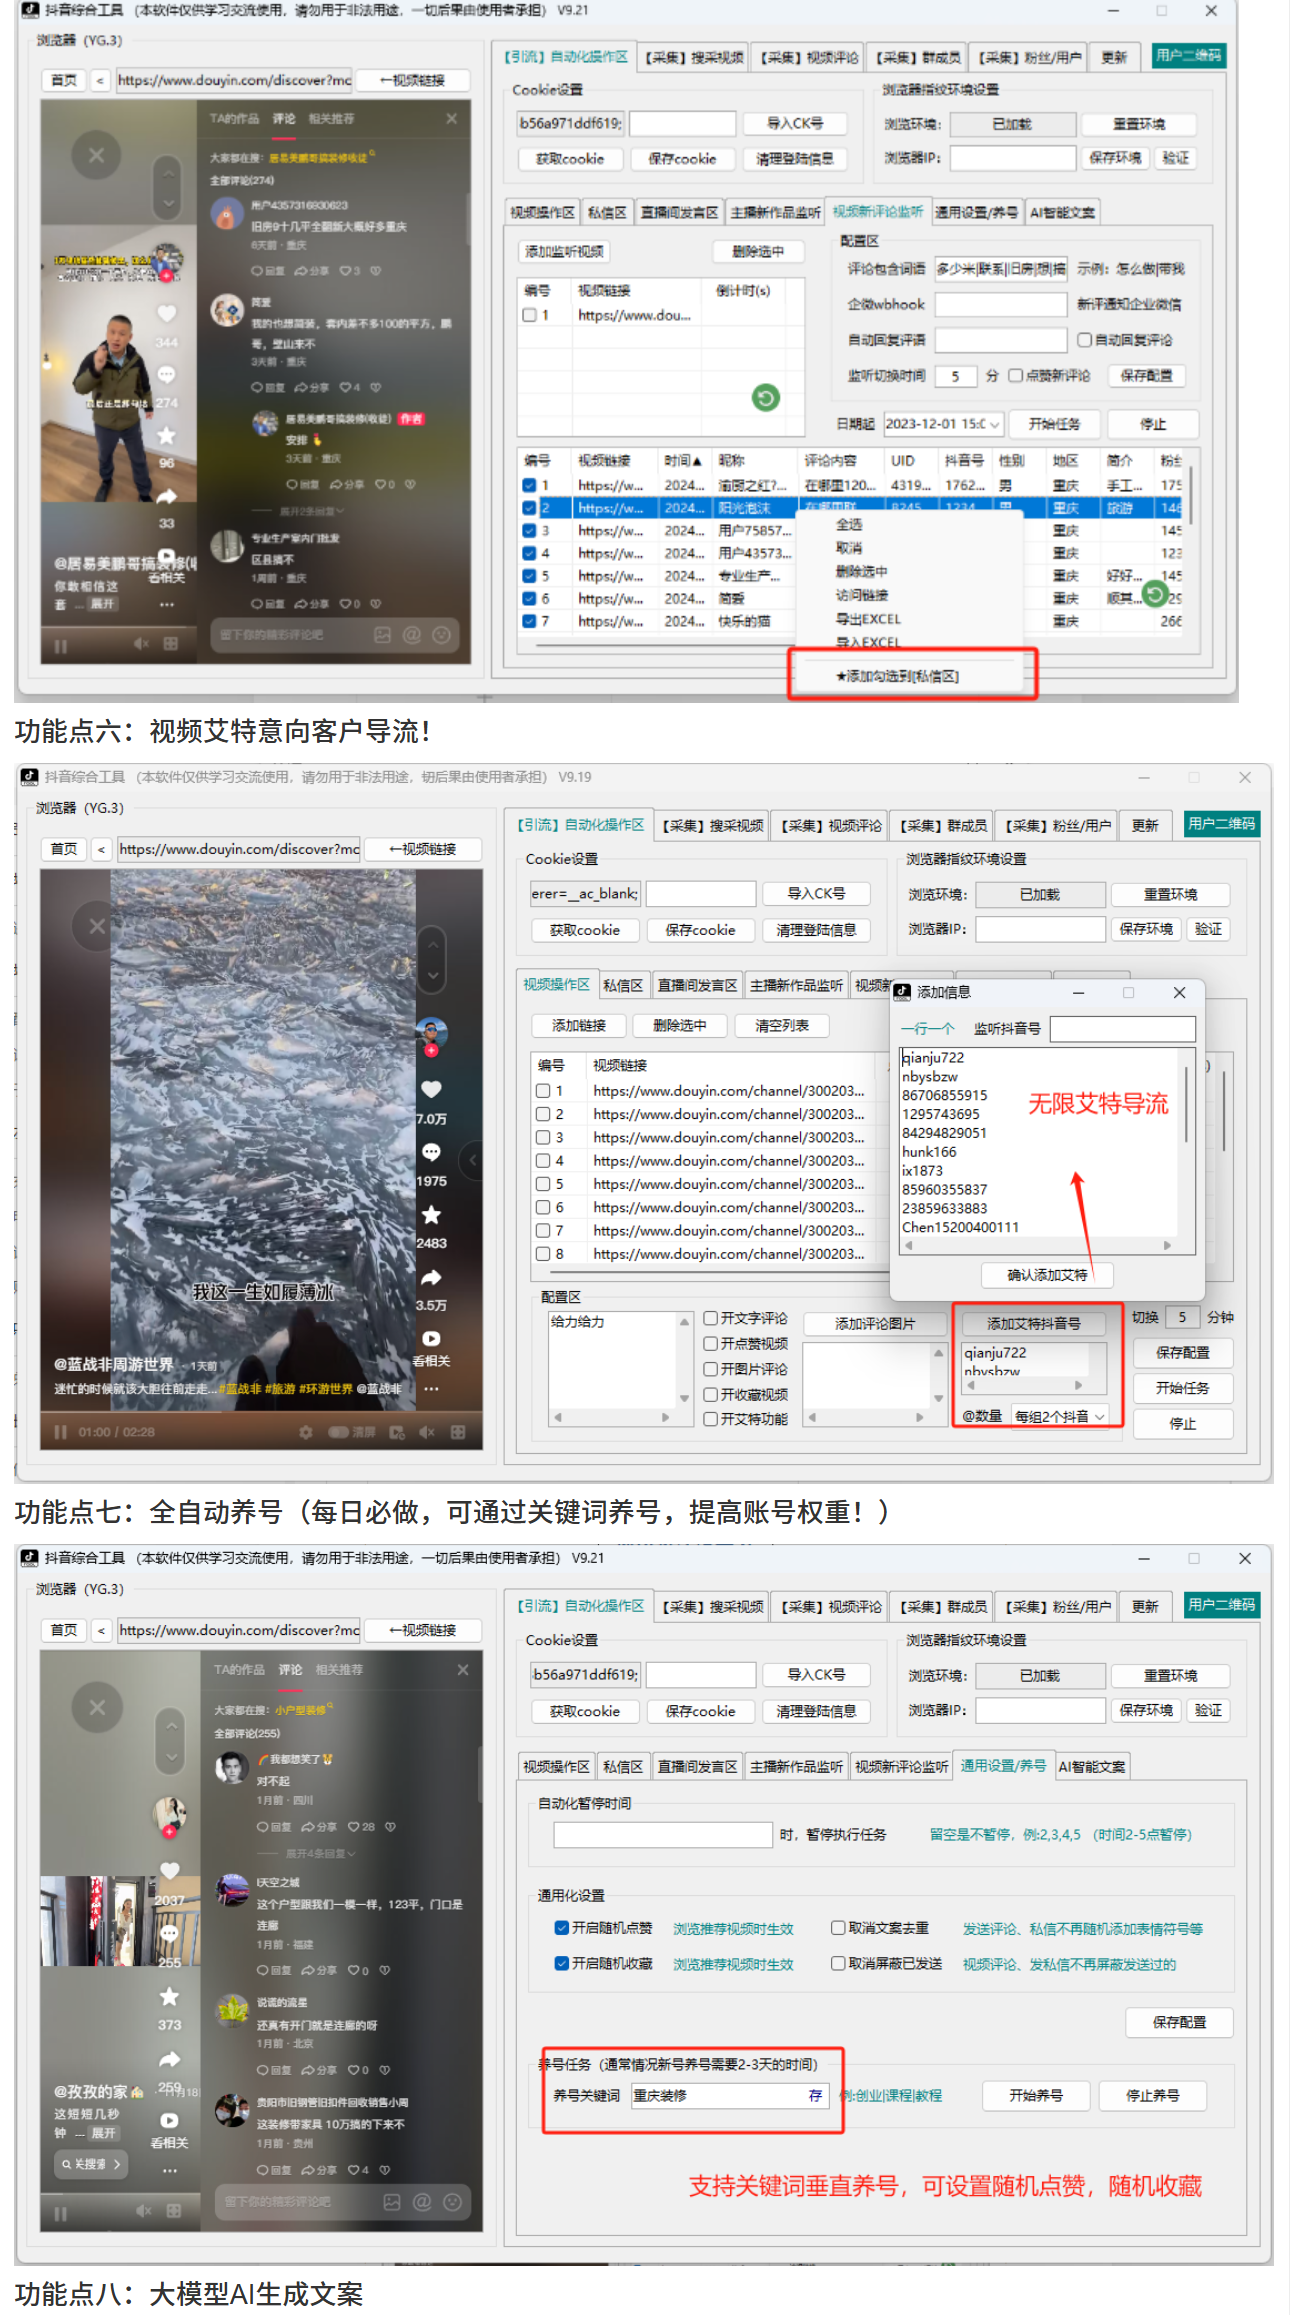Expand 展开 in 居易美鹏哥 video description

[x=102, y=604]
